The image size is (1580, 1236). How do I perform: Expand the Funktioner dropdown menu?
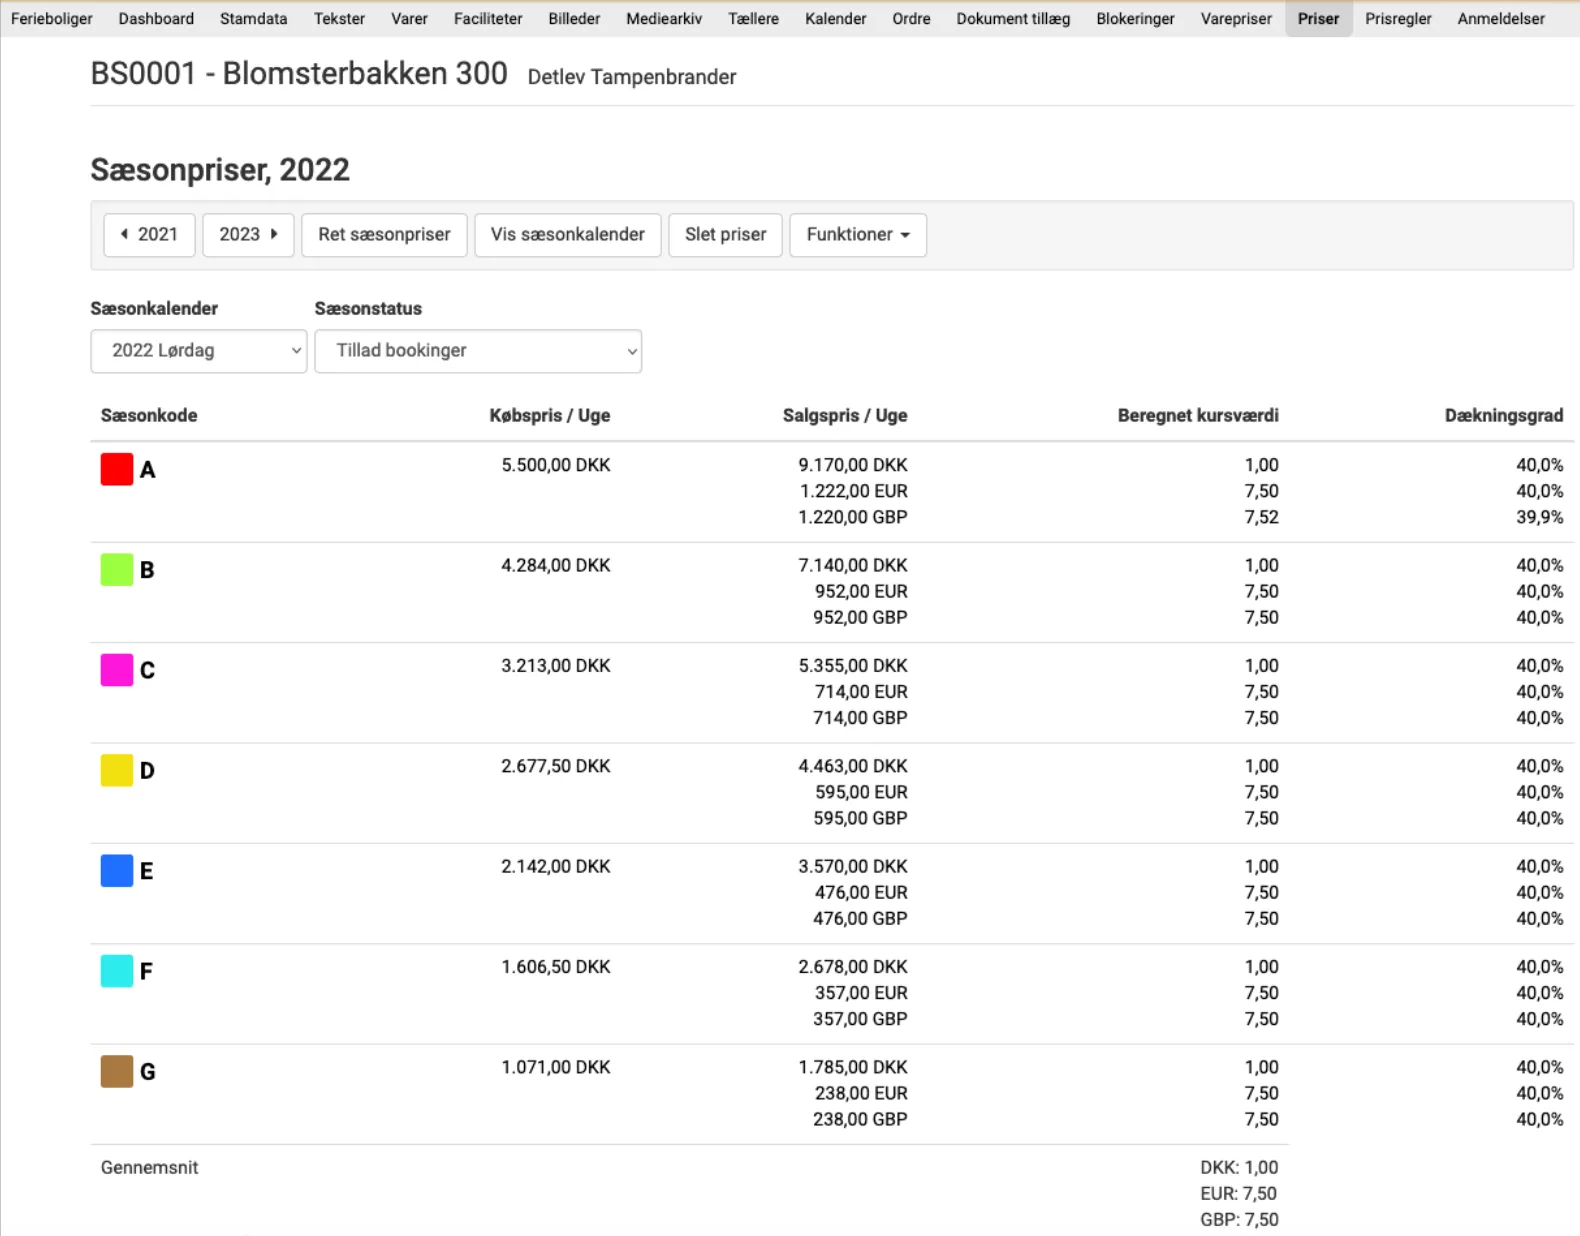click(857, 235)
